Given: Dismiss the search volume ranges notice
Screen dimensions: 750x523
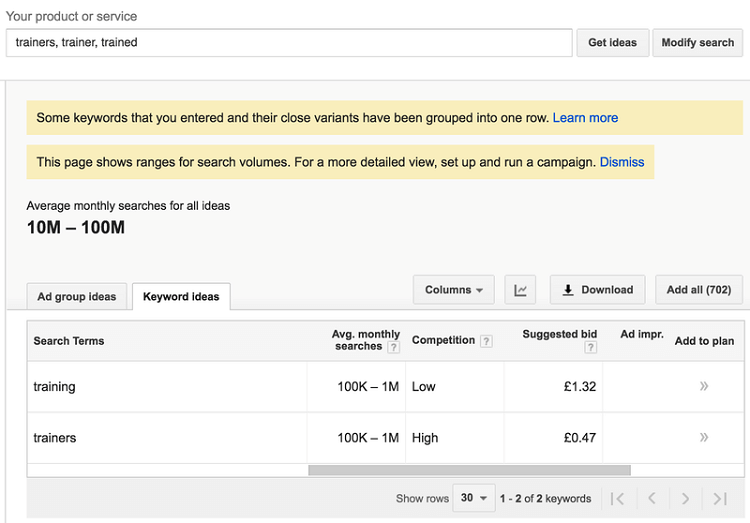Looking at the screenshot, I should 622,162.
